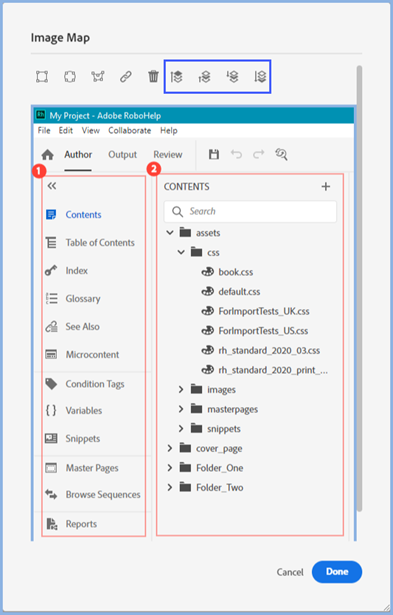Click the Output tab in the image
Screen dimensions: 393x615
point(122,155)
